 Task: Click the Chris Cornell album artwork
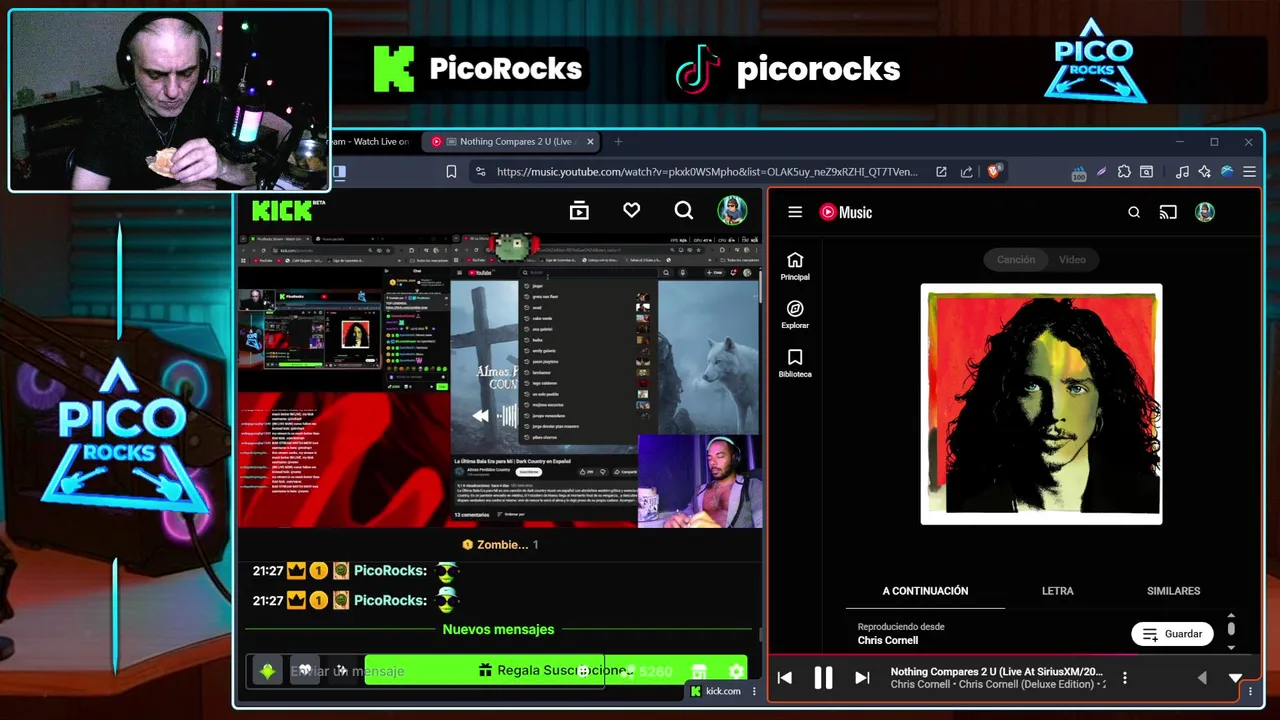1041,404
